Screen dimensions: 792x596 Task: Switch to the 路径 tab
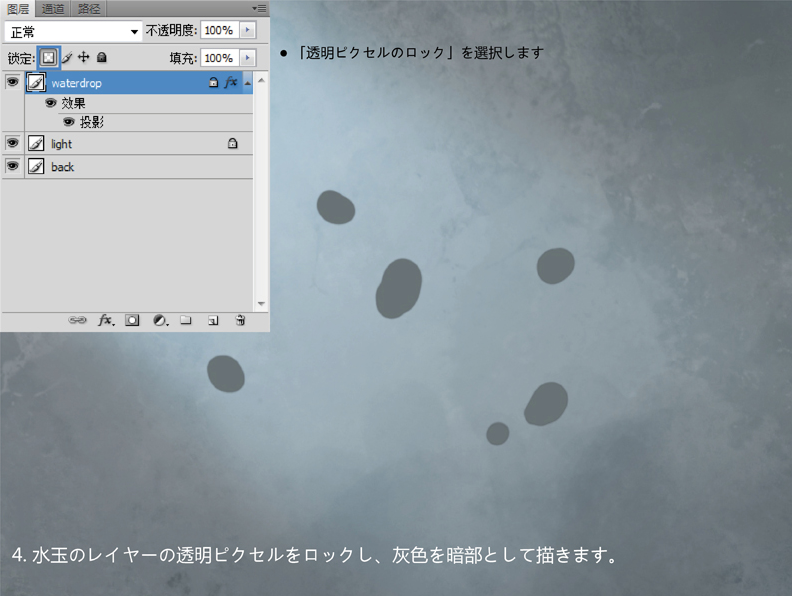(89, 9)
